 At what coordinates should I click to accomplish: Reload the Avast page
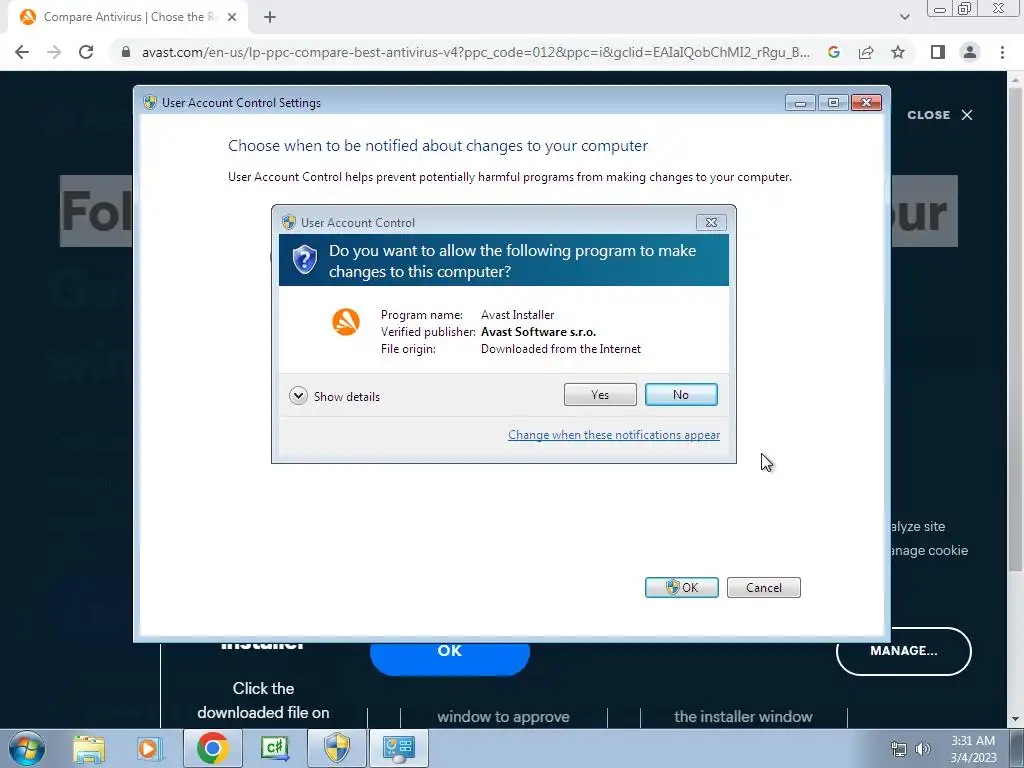point(86,52)
